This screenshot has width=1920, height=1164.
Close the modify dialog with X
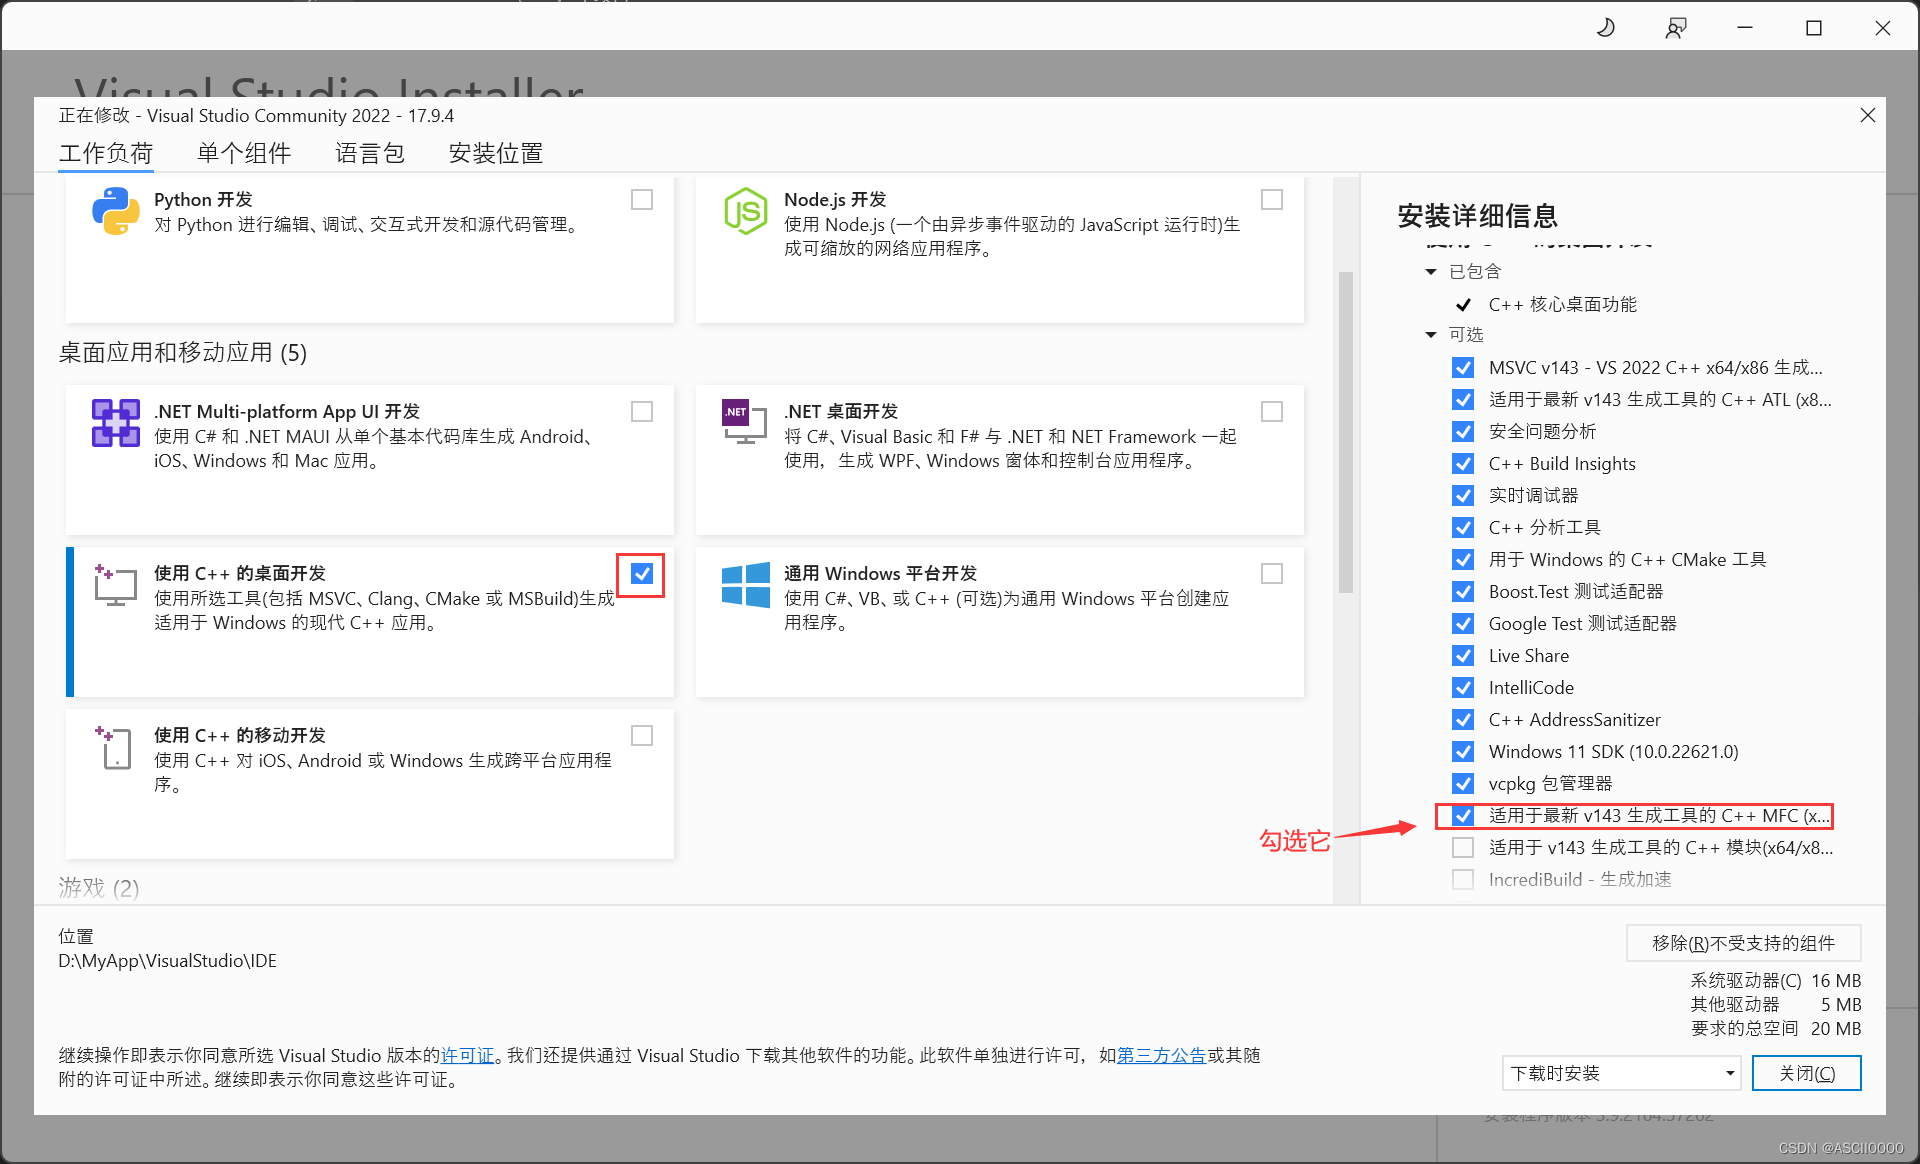1867,115
